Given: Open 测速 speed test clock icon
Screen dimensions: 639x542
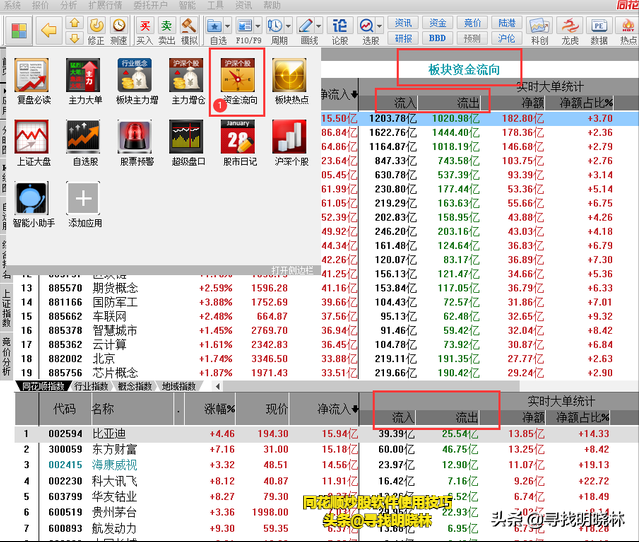Looking at the screenshot, I should click(x=119, y=31).
